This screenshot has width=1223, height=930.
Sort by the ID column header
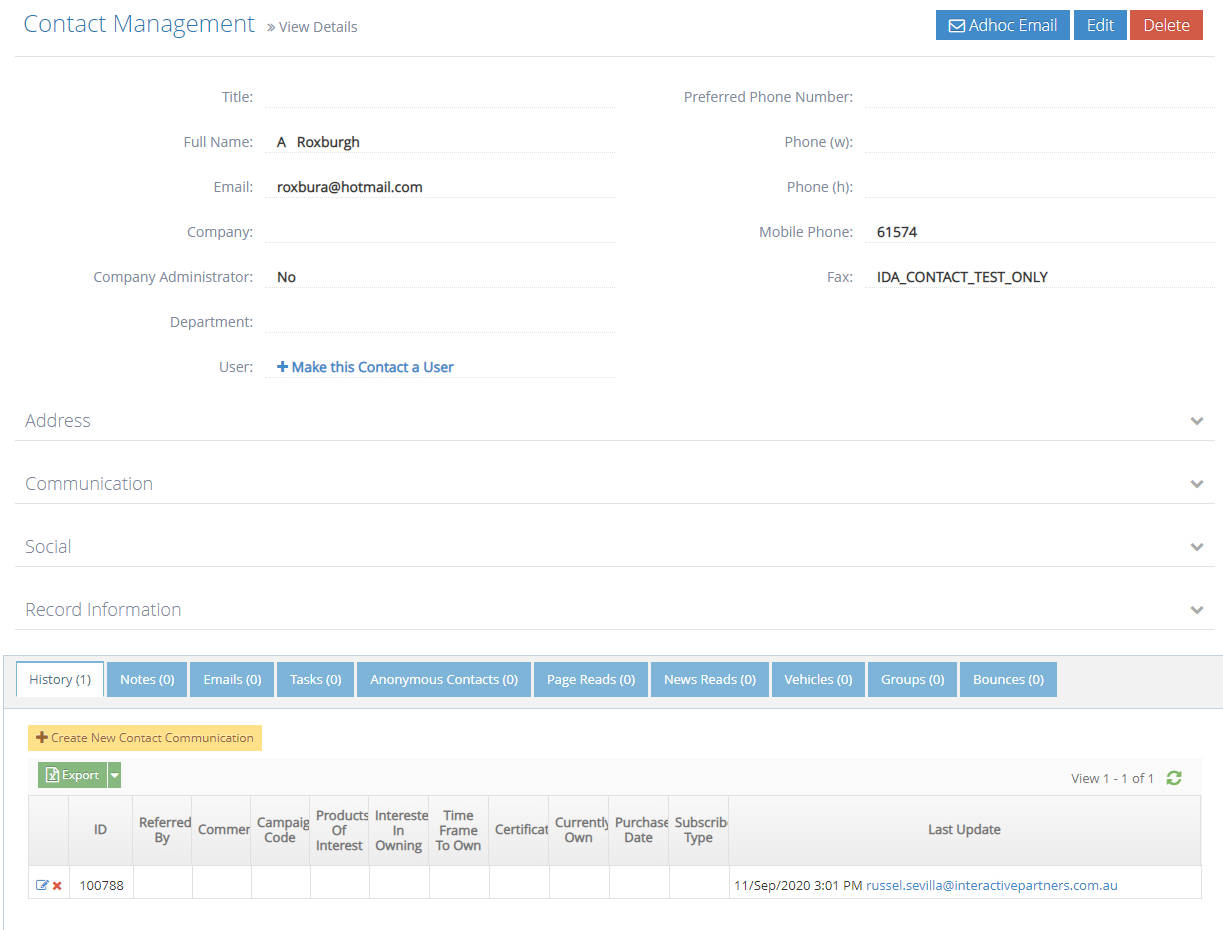click(x=100, y=830)
